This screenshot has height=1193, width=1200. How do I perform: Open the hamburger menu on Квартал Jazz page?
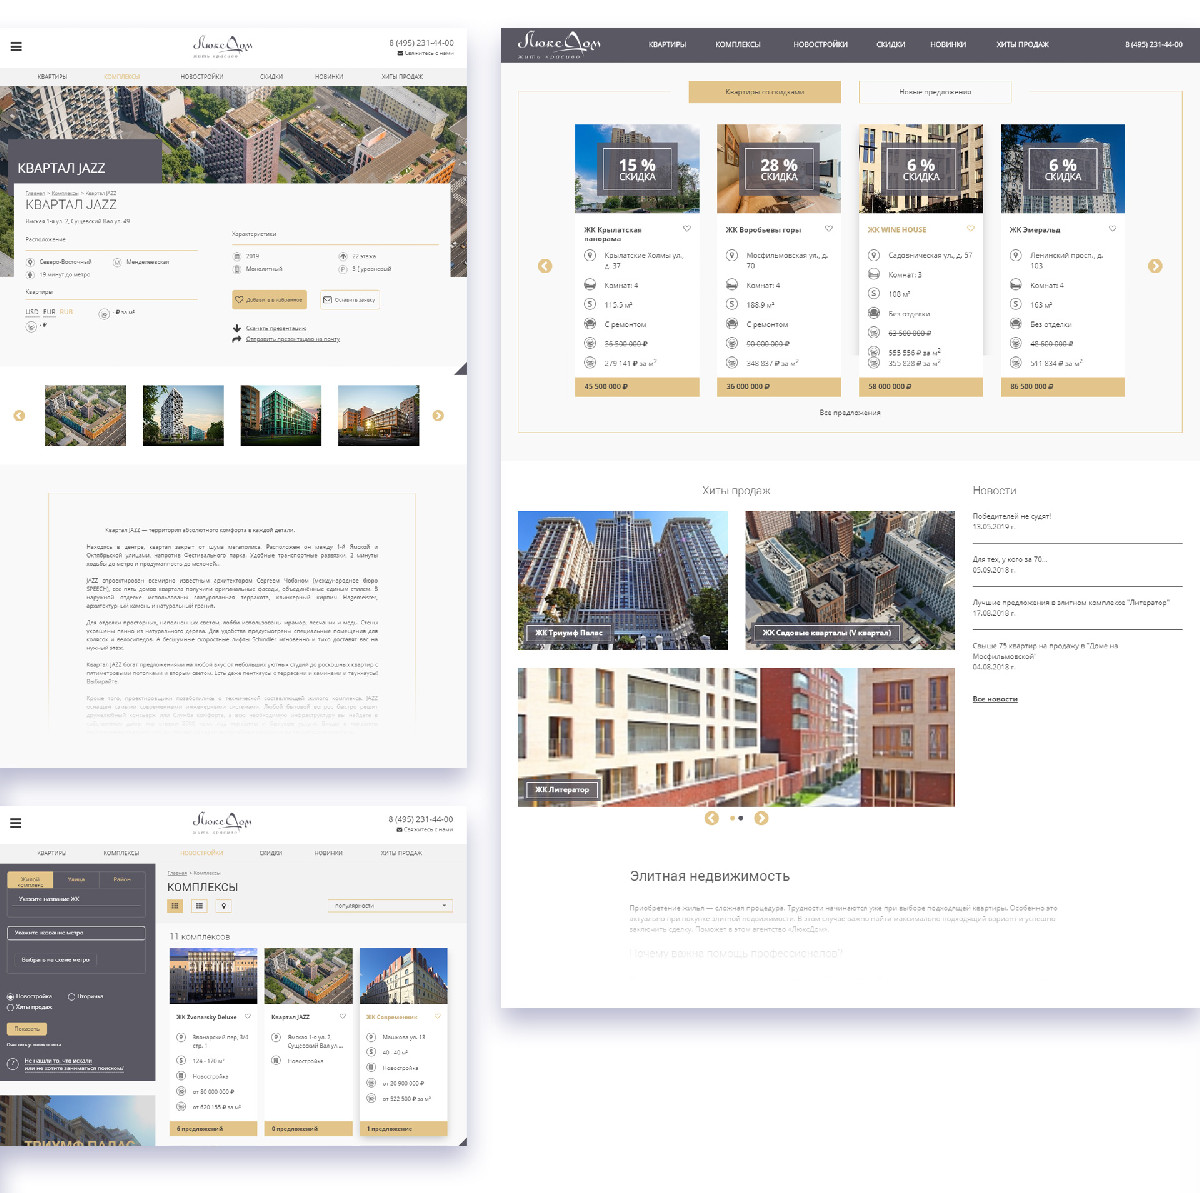(16, 46)
